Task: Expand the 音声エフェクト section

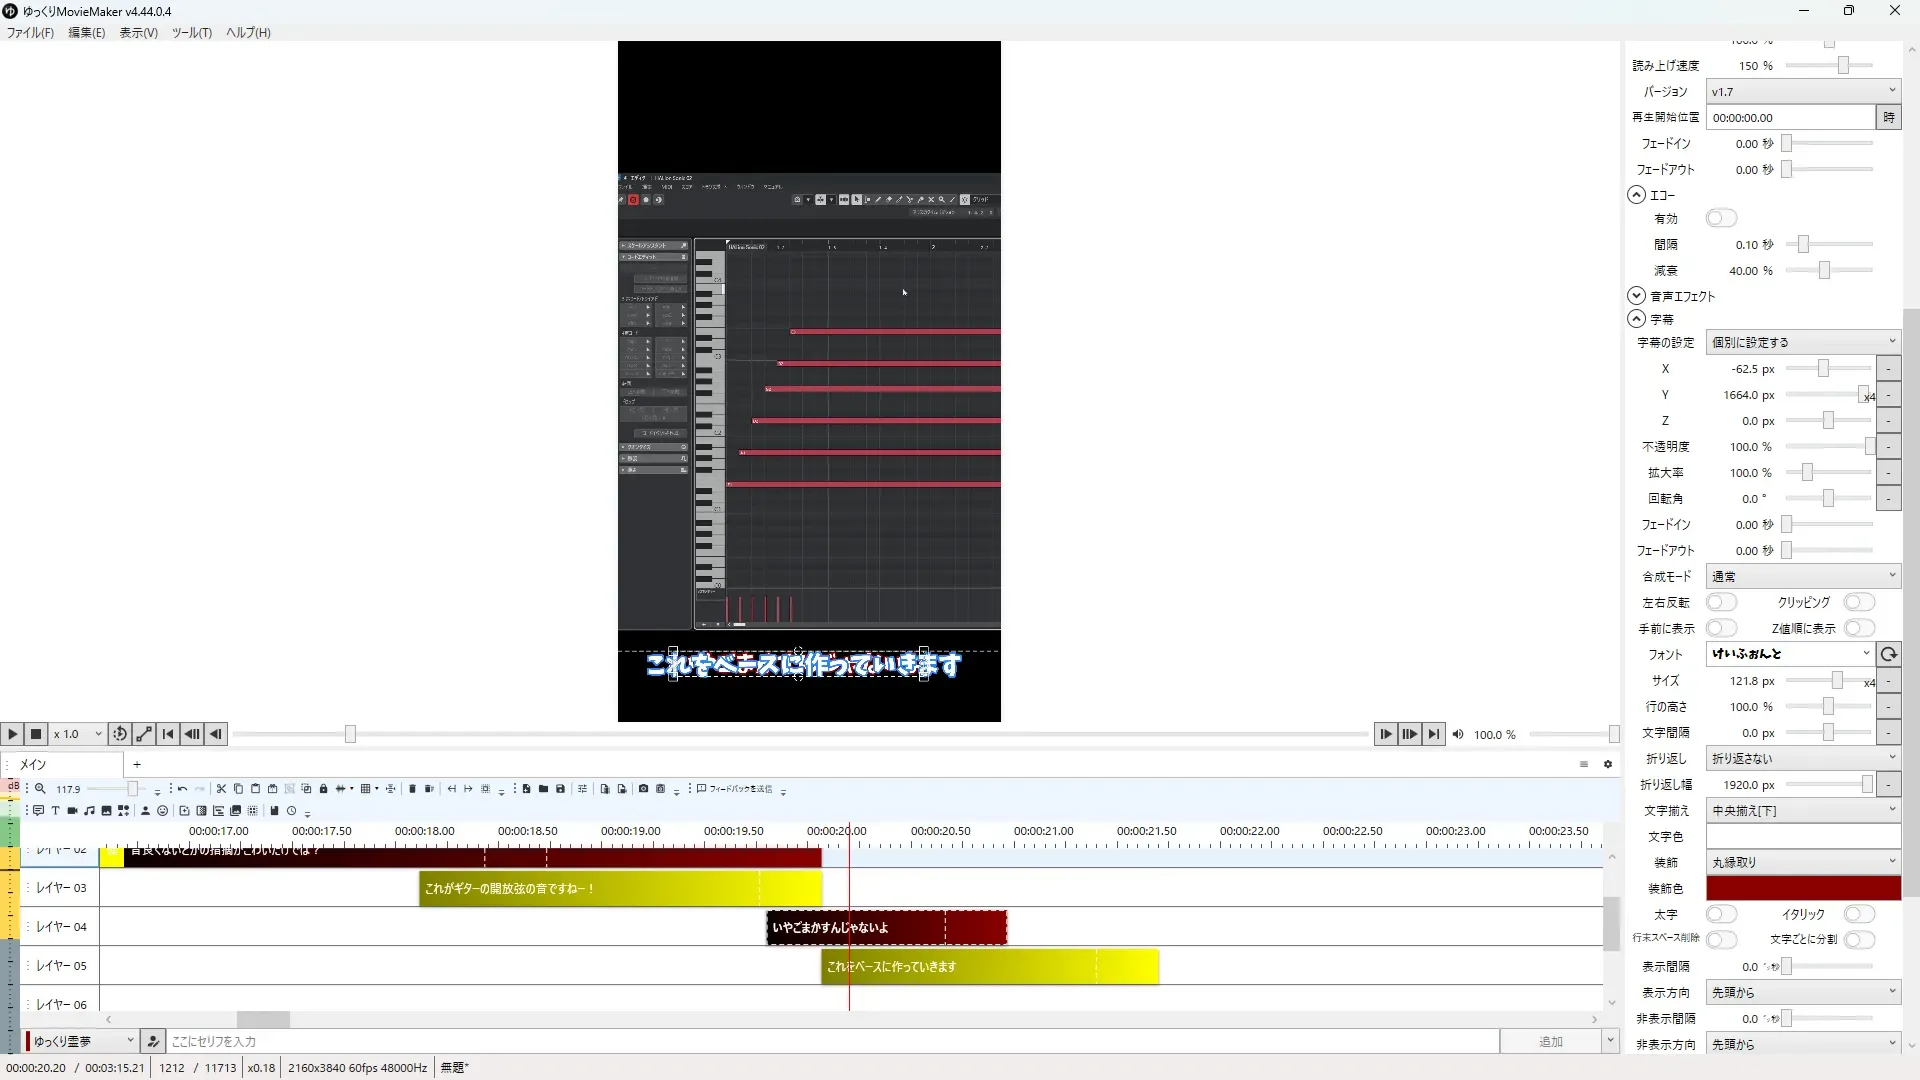Action: tap(1636, 296)
